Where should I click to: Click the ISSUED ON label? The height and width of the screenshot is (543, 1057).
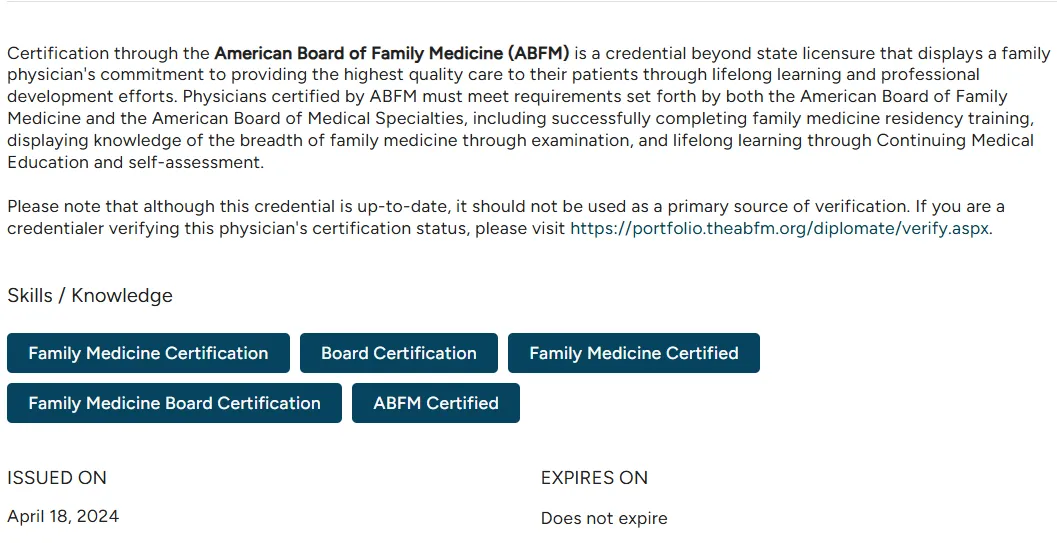(x=57, y=478)
